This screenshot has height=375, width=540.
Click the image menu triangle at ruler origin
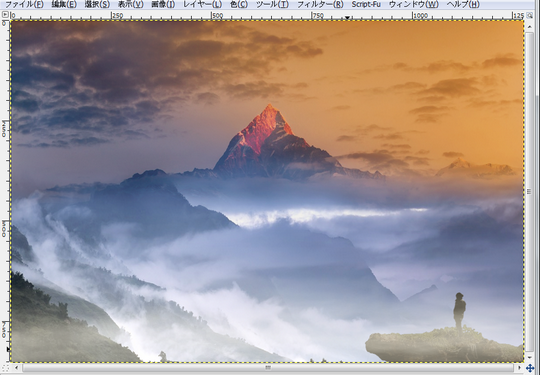(5, 15)
